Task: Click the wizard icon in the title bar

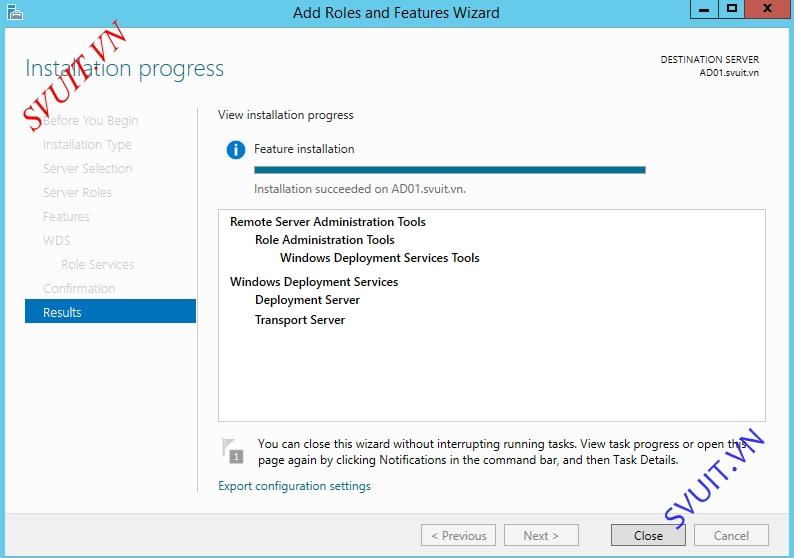Action: click(x=15, y=12)
